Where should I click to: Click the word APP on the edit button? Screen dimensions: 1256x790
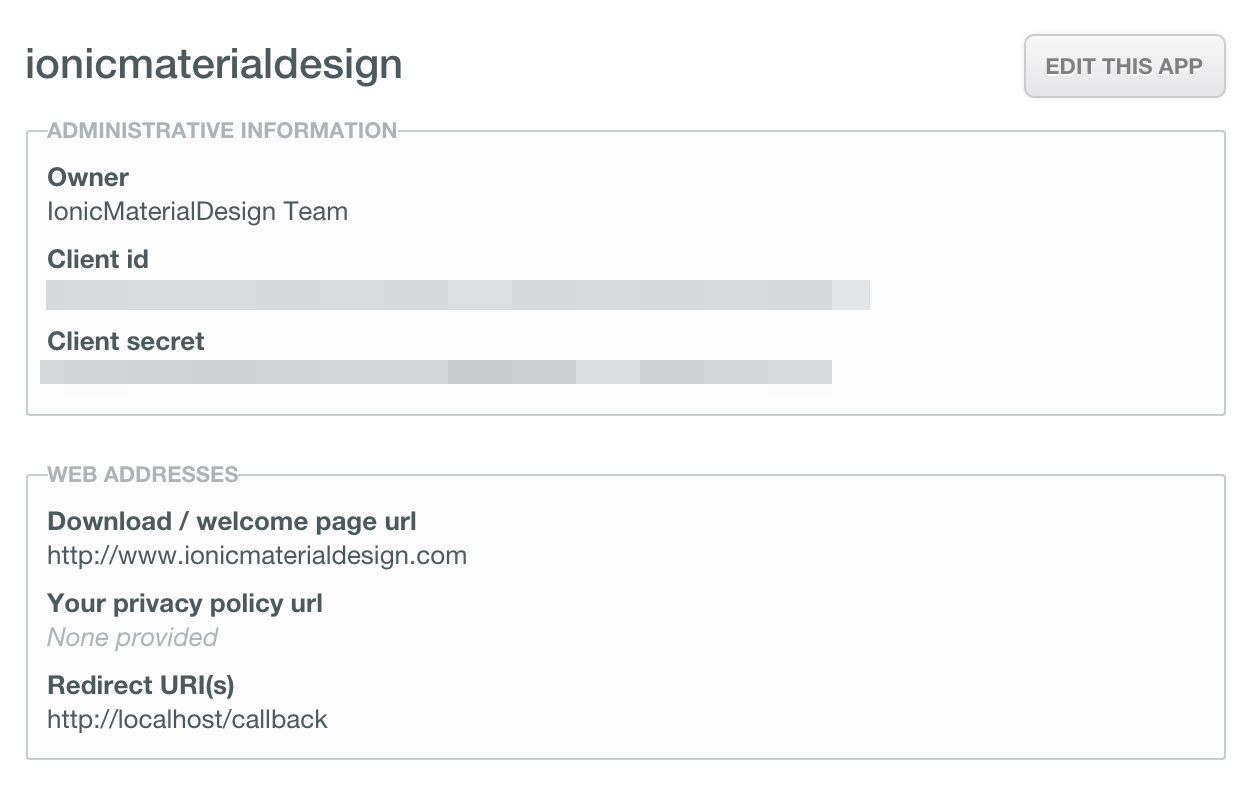click(1180, 67)
